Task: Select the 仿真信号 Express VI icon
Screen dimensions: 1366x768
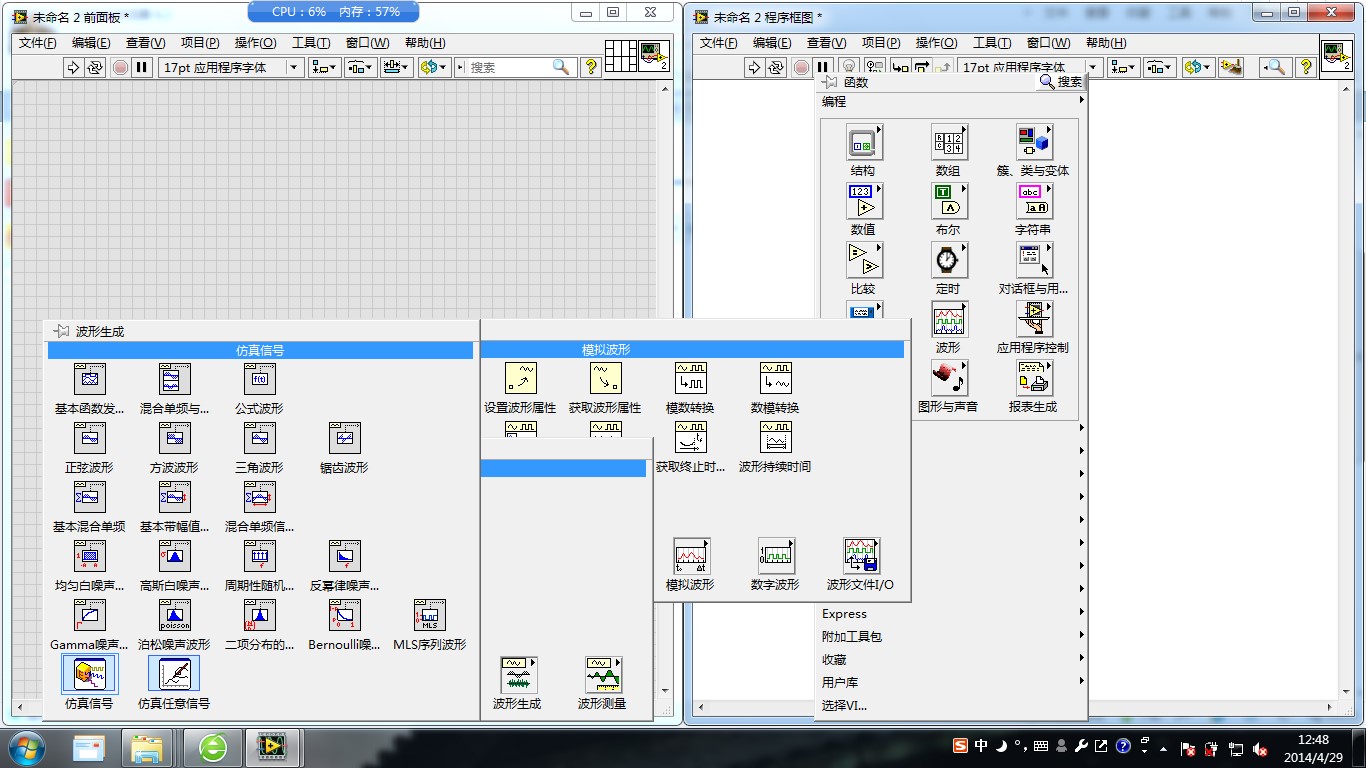Action: pyautogui.click(x=90, y=674)
